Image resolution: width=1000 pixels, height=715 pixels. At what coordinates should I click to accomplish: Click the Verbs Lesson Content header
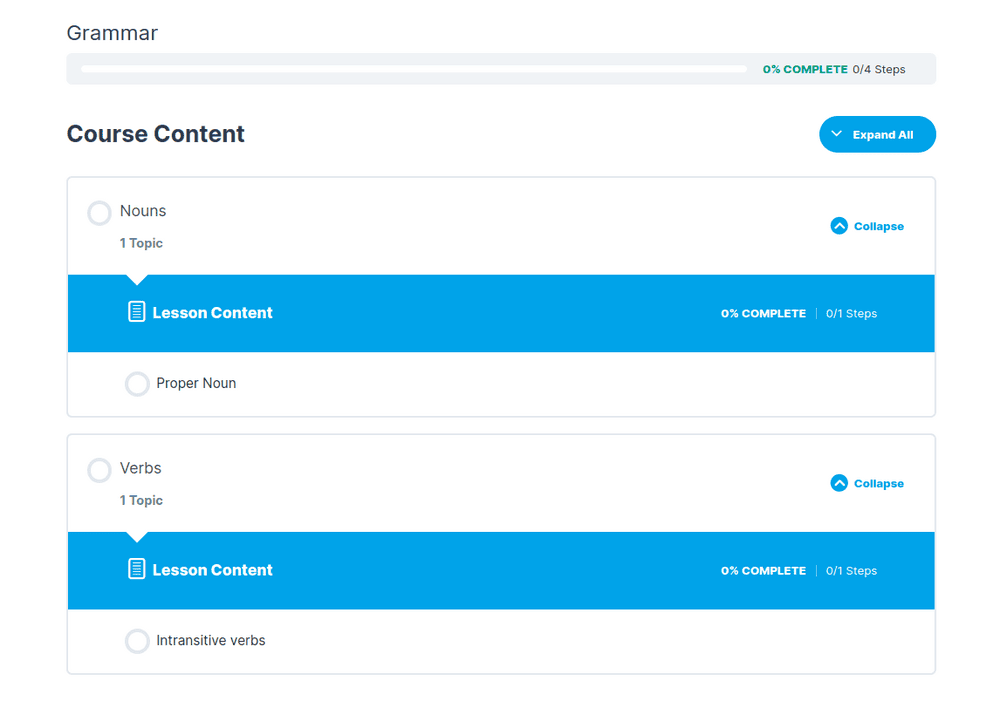212,570
